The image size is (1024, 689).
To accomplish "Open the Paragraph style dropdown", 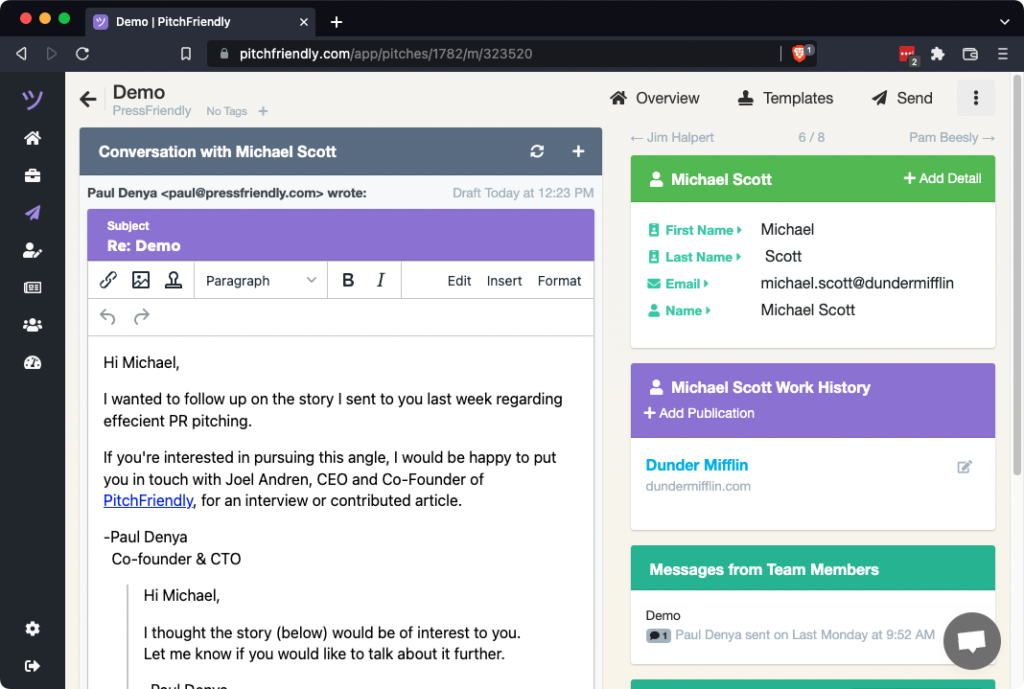I will click(260, 281).
